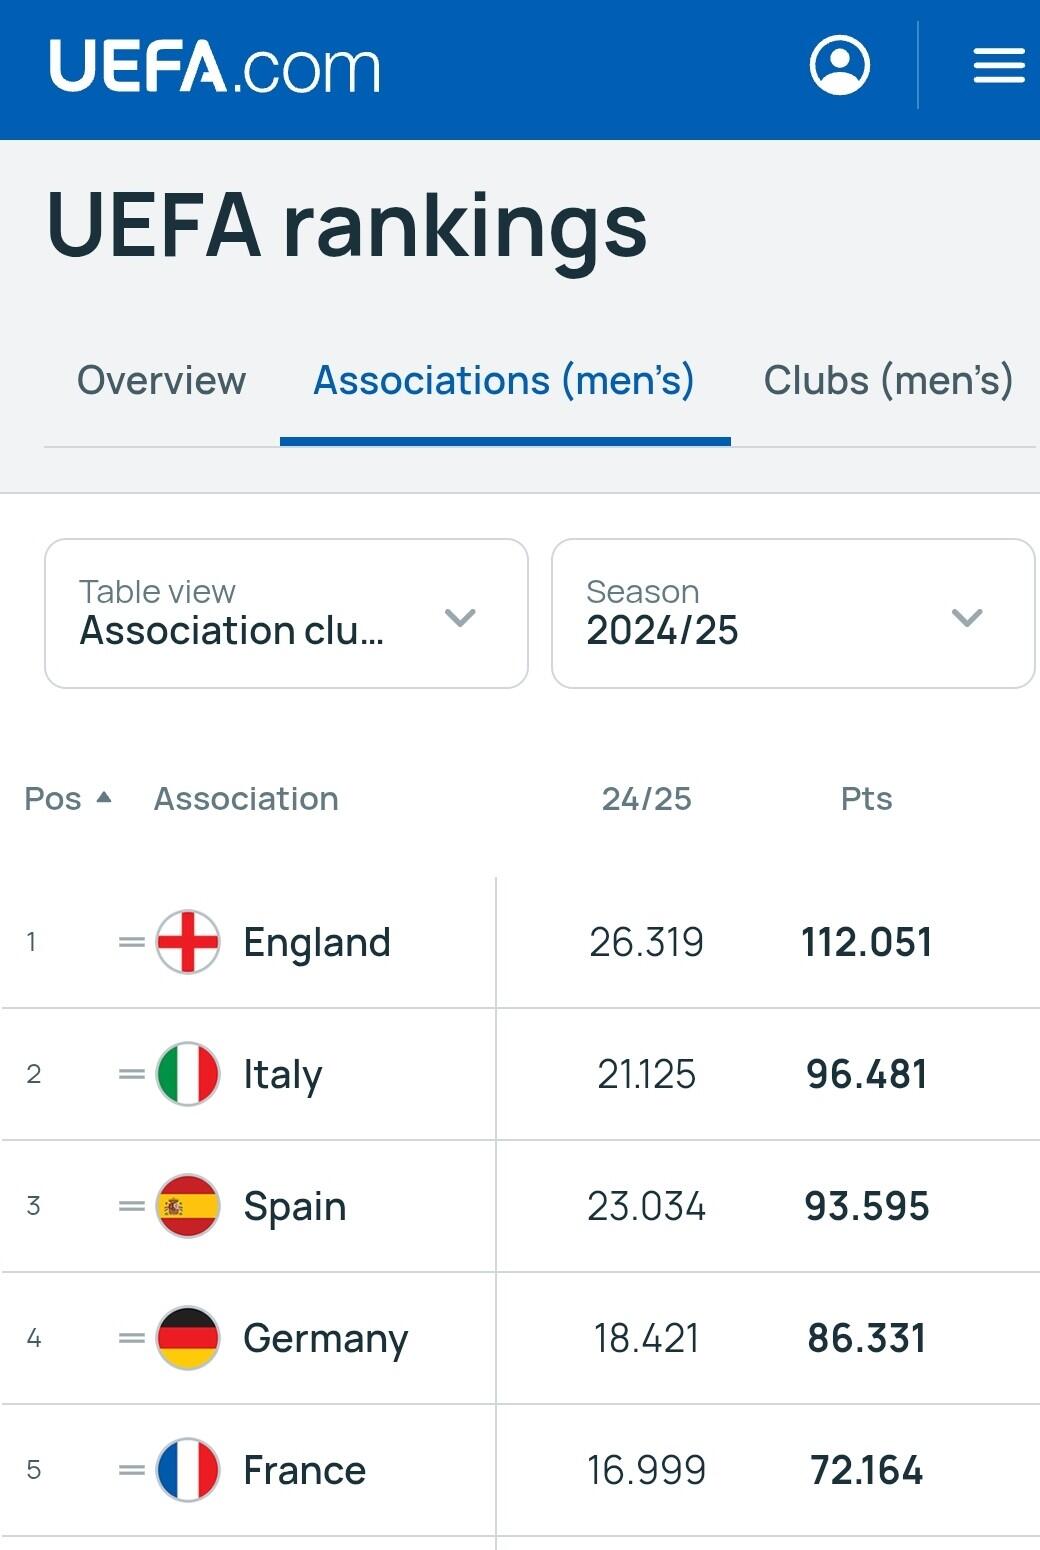Click the Season dropdown chevron arrow
The image size is (1040, 1550).
tap(967, 617)
